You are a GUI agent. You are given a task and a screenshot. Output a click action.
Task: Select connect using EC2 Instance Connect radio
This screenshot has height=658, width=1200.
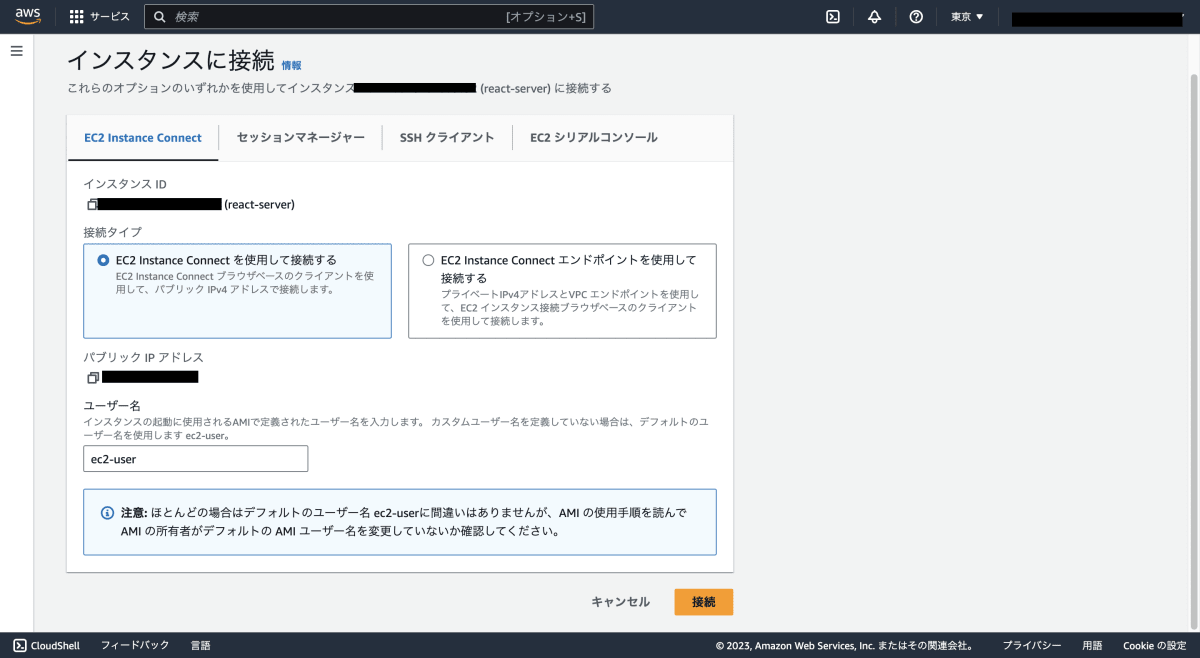click(103, 260)
